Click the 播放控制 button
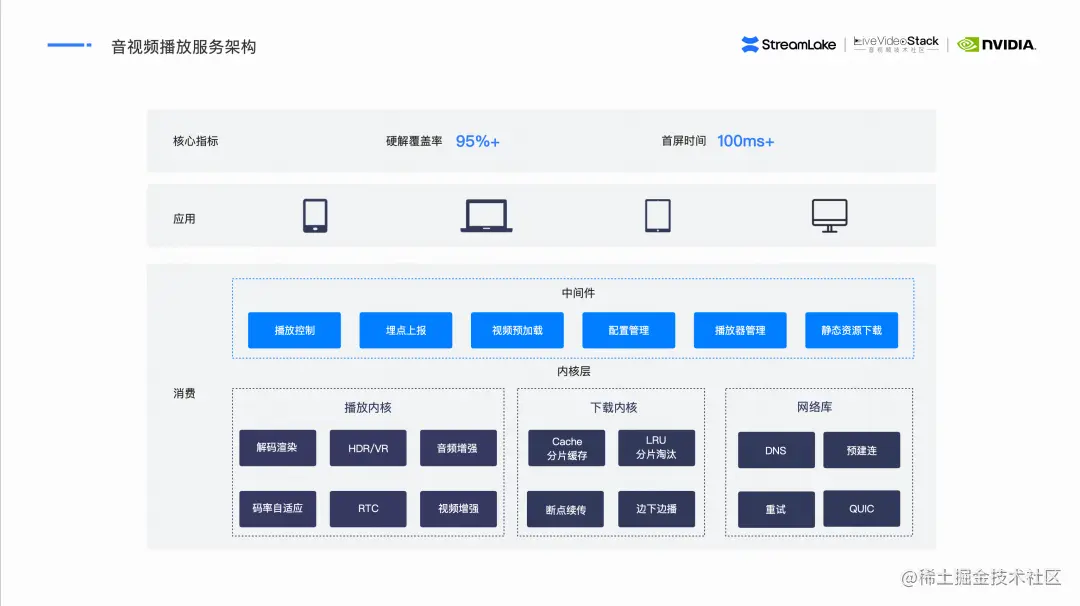1080x606 pixels. pos(294,330)
